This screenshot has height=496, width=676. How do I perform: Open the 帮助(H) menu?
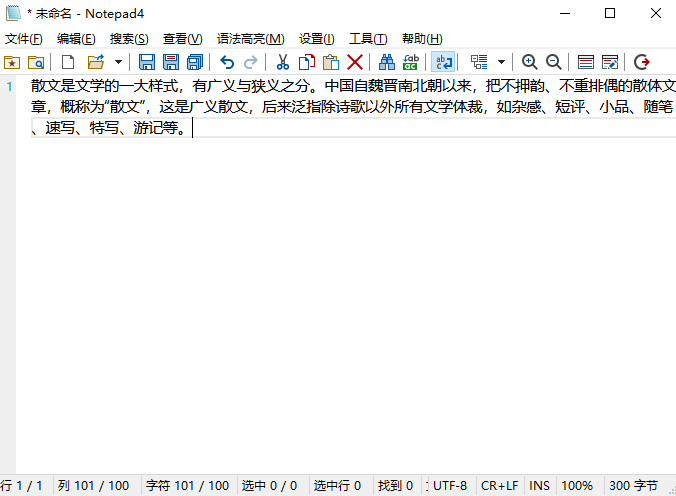(422, 39)
